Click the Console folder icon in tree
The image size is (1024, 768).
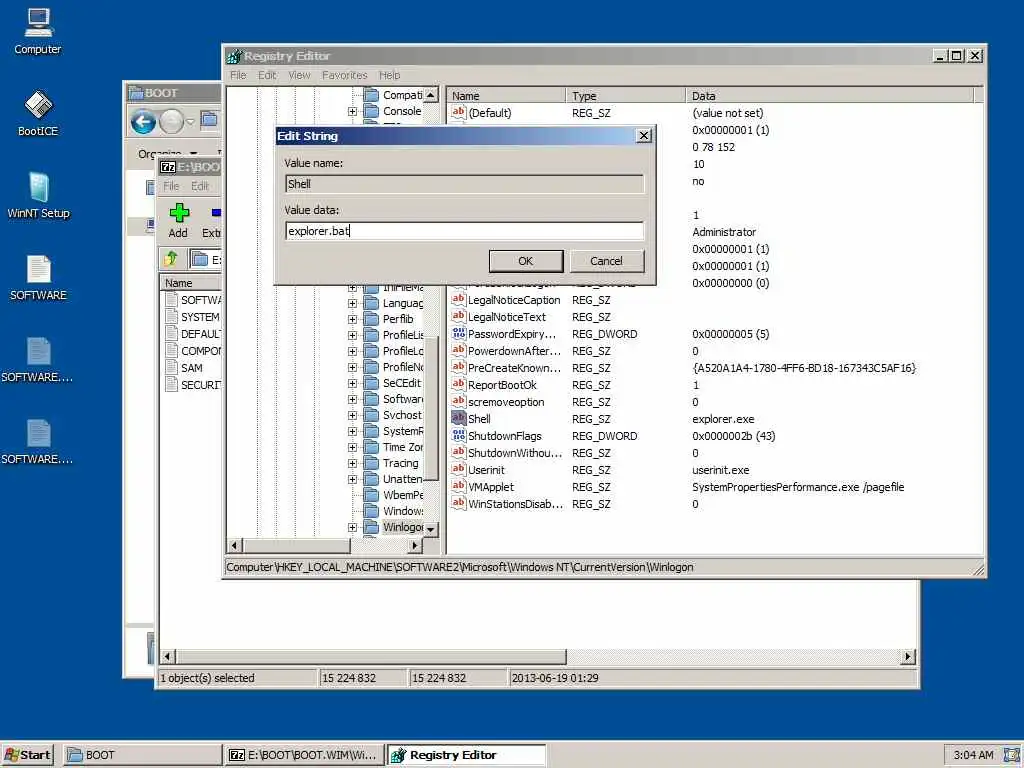[371, 111]
